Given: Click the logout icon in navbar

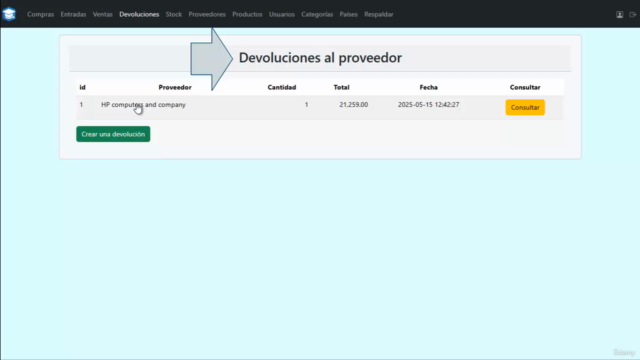Looking at the screenshot, I should [632, 14].
